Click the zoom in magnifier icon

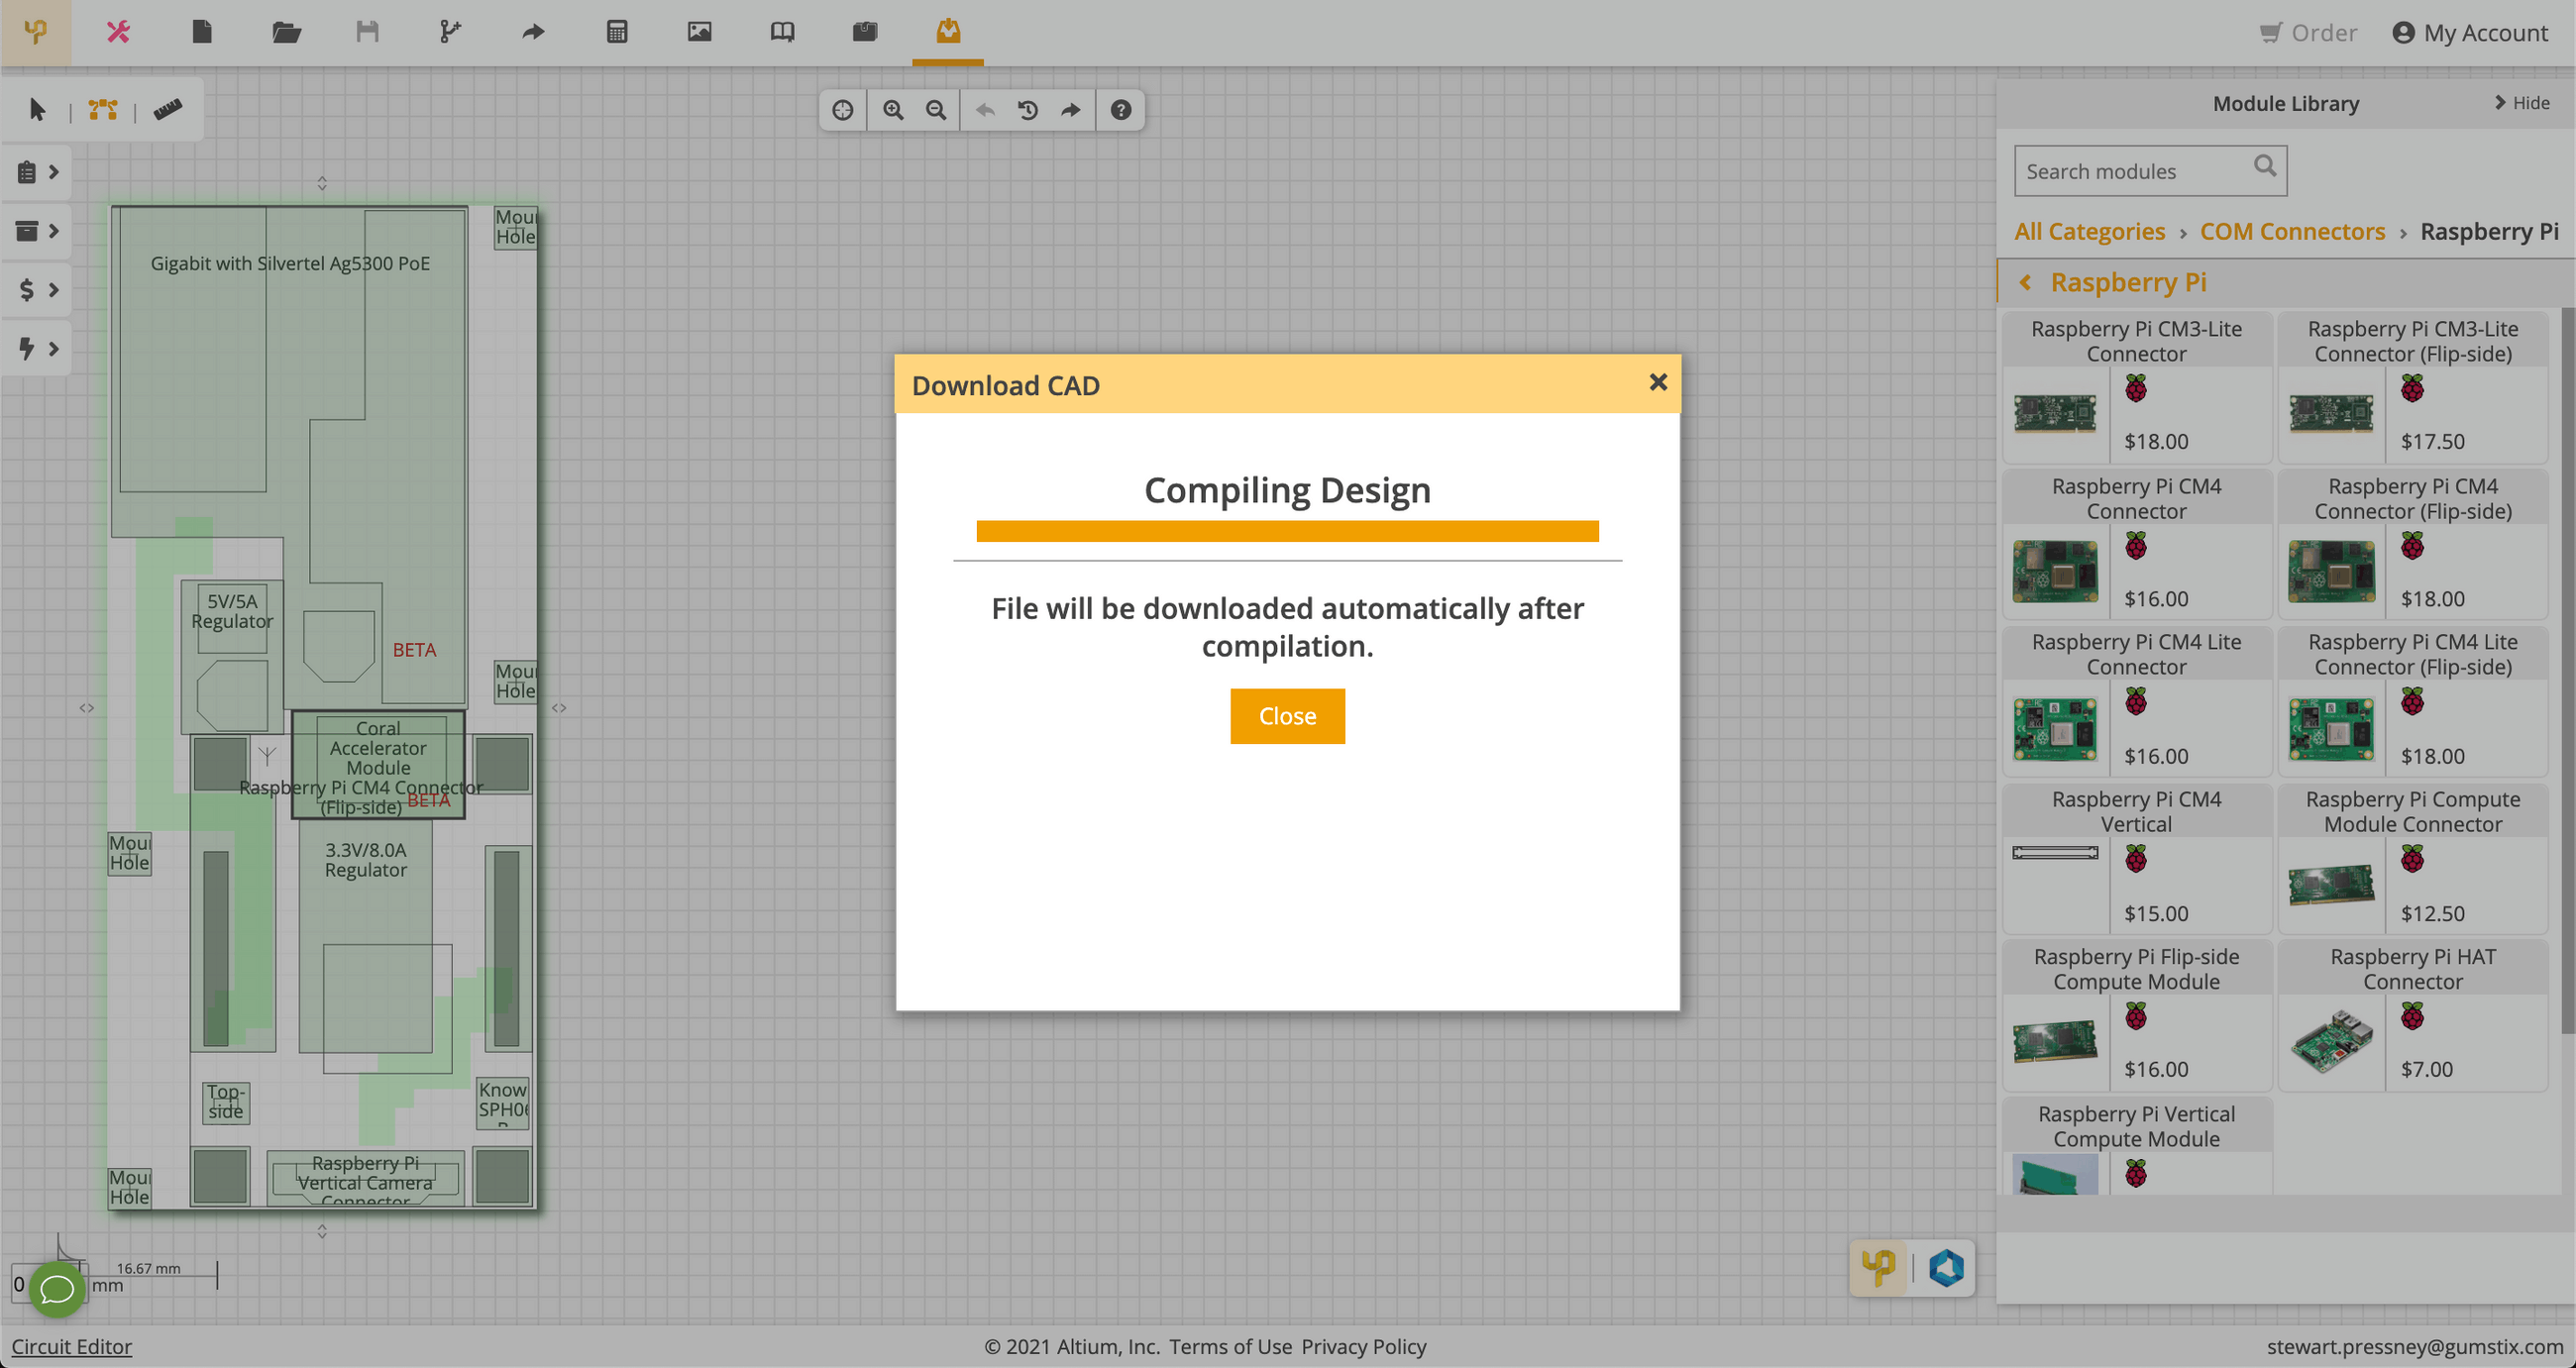pos(893,110)
